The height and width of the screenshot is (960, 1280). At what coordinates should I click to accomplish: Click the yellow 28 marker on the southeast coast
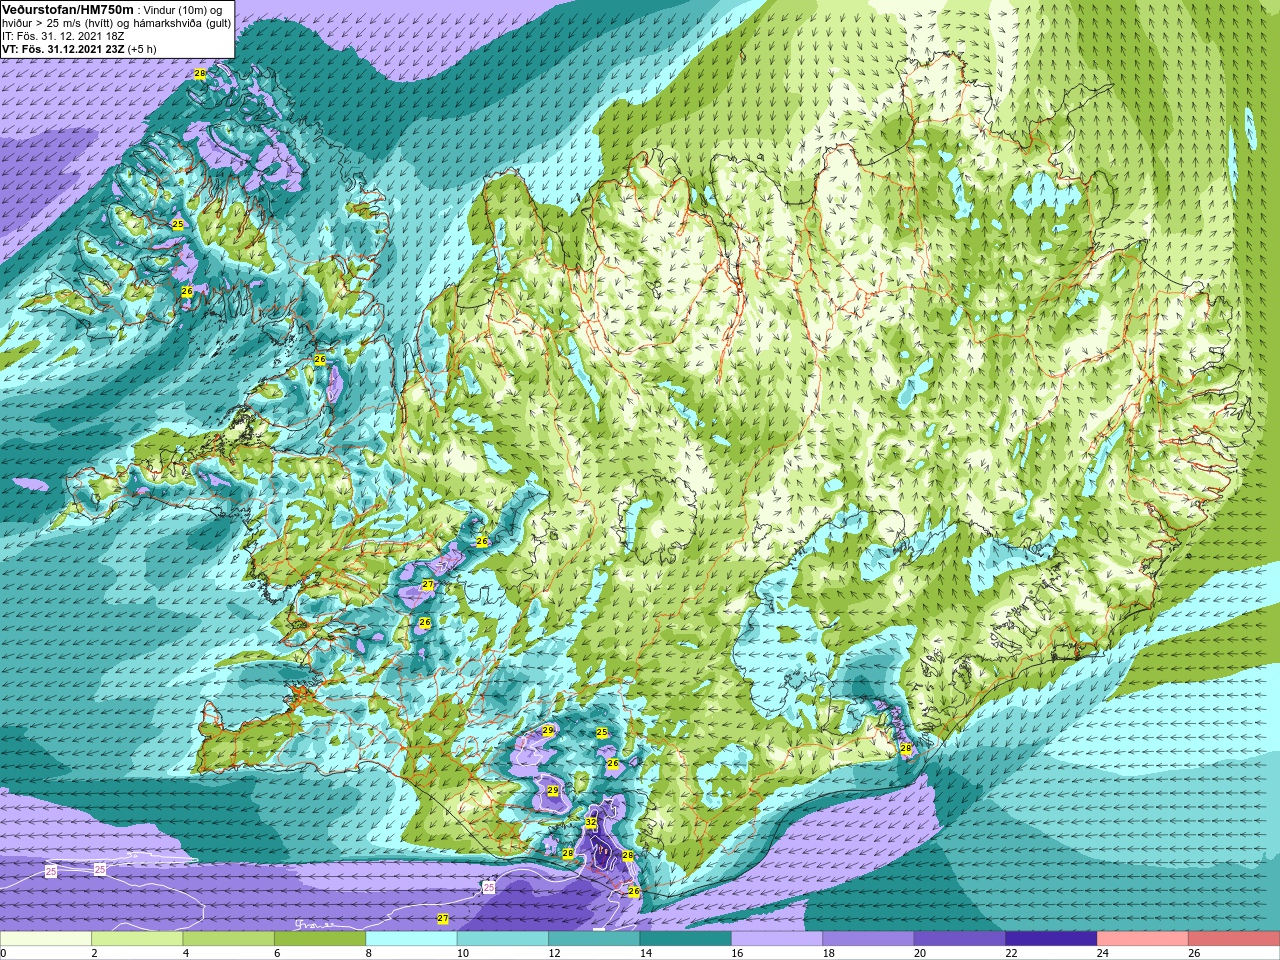[x=906, y=748]
